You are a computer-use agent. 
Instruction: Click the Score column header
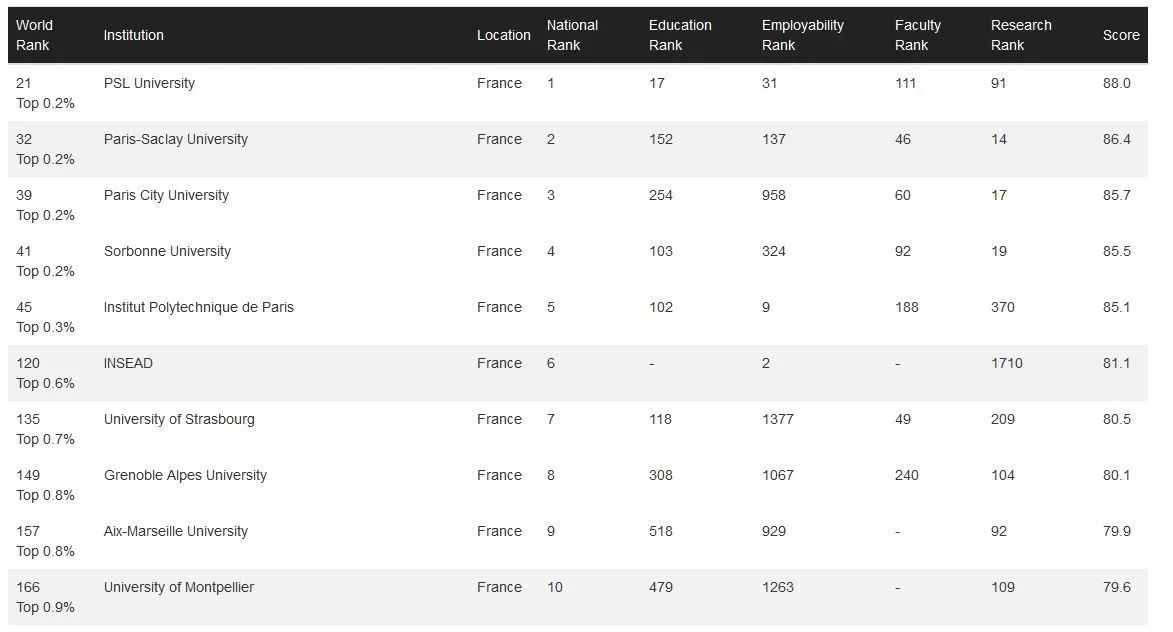coord(1120,35)
